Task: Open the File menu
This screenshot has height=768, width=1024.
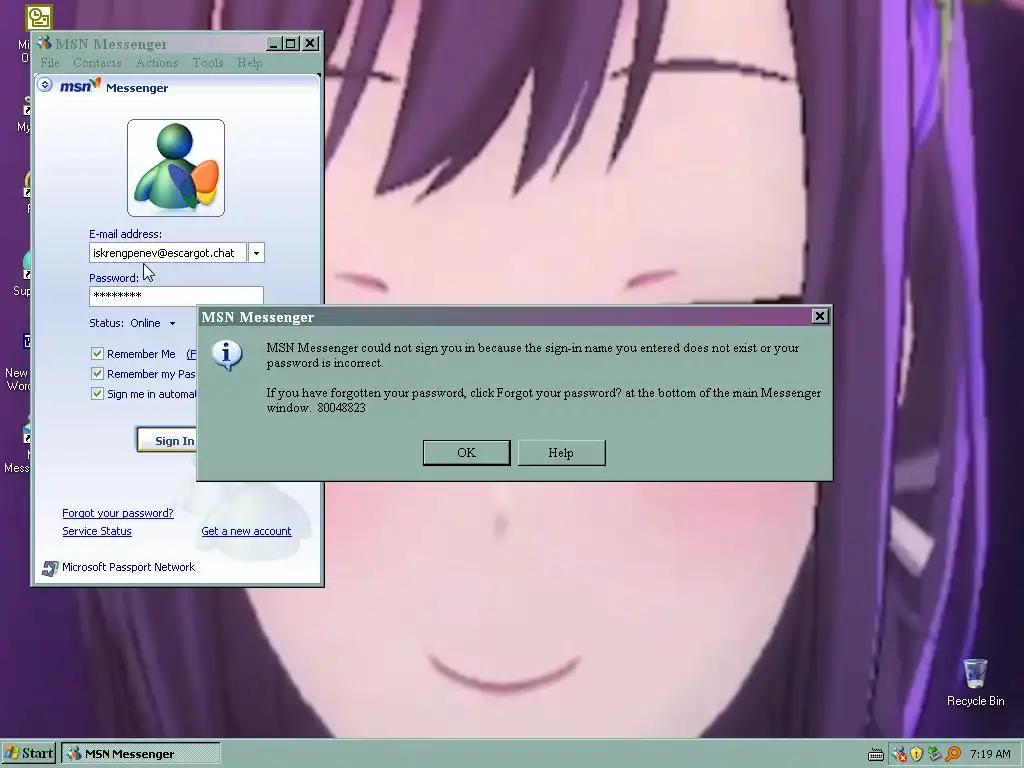Action: pos(50,63)
